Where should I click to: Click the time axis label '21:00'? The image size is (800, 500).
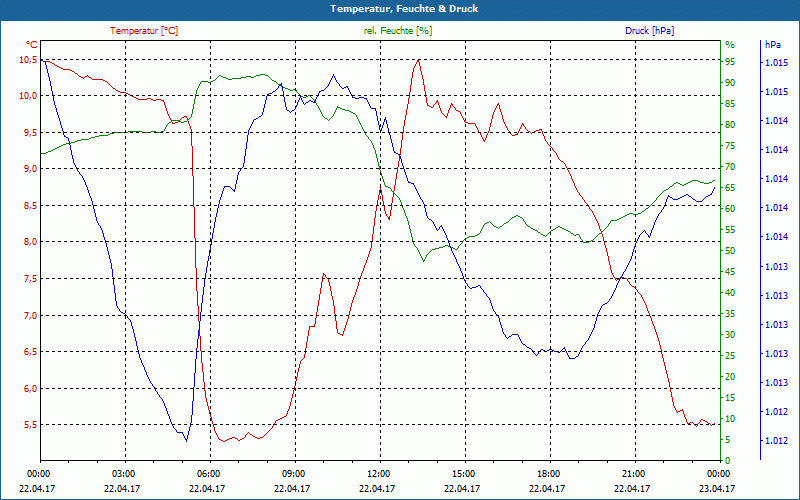[633, 473]
